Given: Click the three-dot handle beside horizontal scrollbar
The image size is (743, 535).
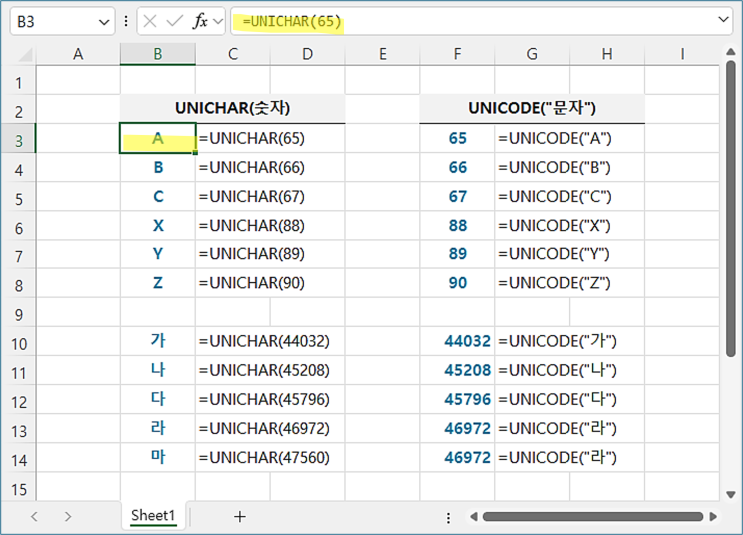Looking at the screenshot, I should (x=448, y=517).
